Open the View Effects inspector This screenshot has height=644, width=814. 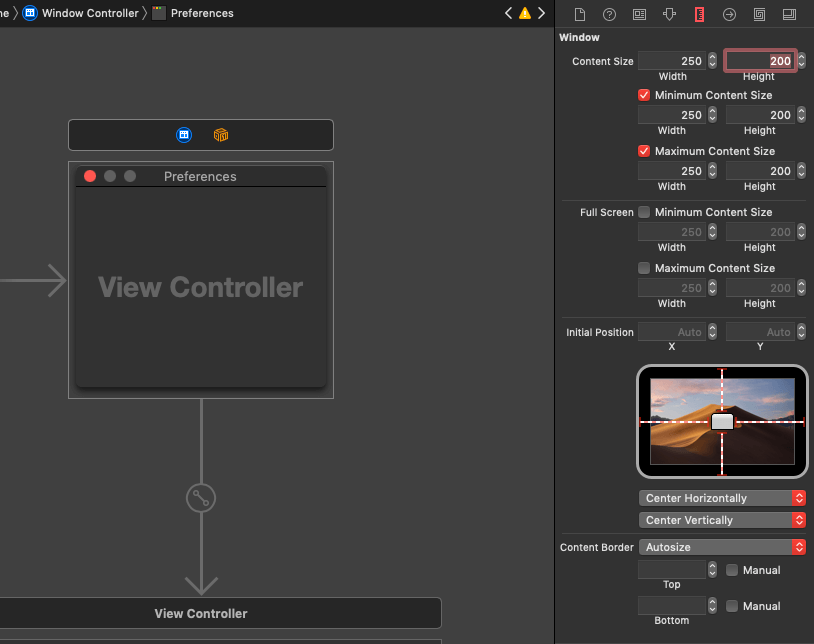pos(789,14)
